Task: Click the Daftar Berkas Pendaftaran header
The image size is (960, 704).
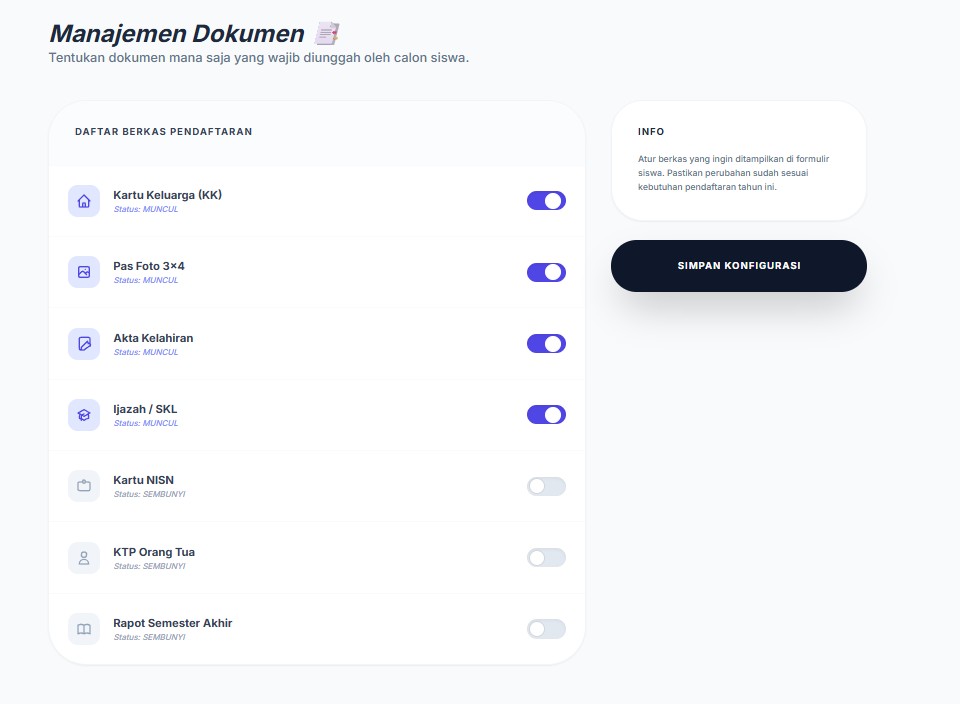Action: (163, 131)
